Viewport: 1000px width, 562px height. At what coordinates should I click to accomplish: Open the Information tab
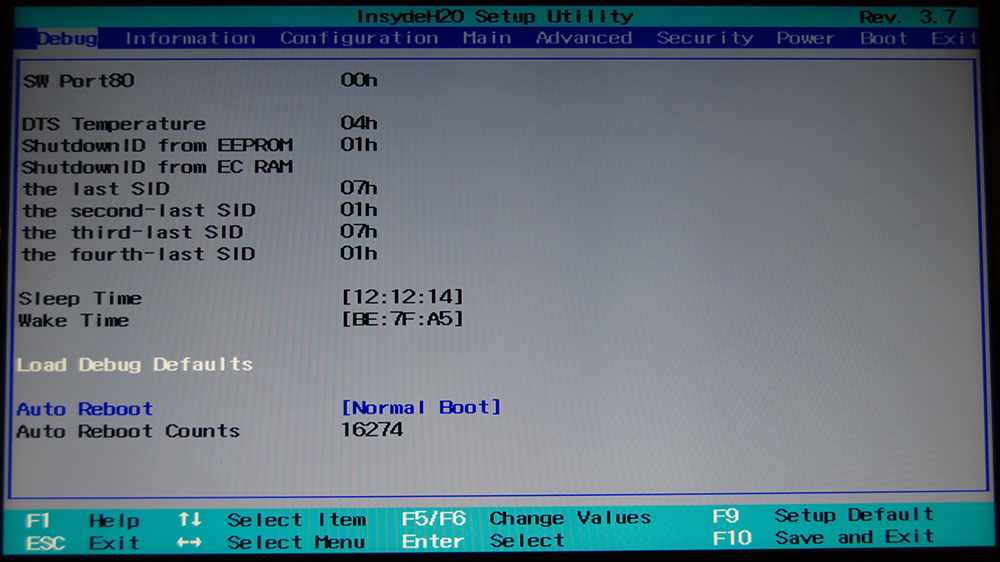tap(190, 38)
